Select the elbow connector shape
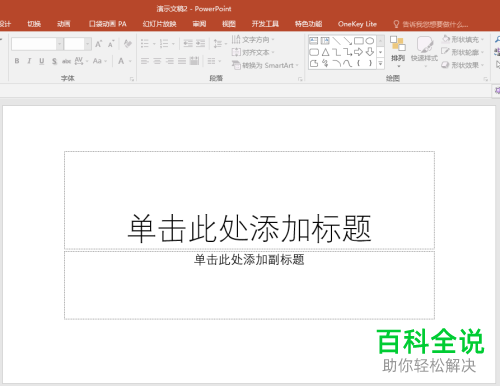This screenshot has width=500, height=386. [337, 52]
